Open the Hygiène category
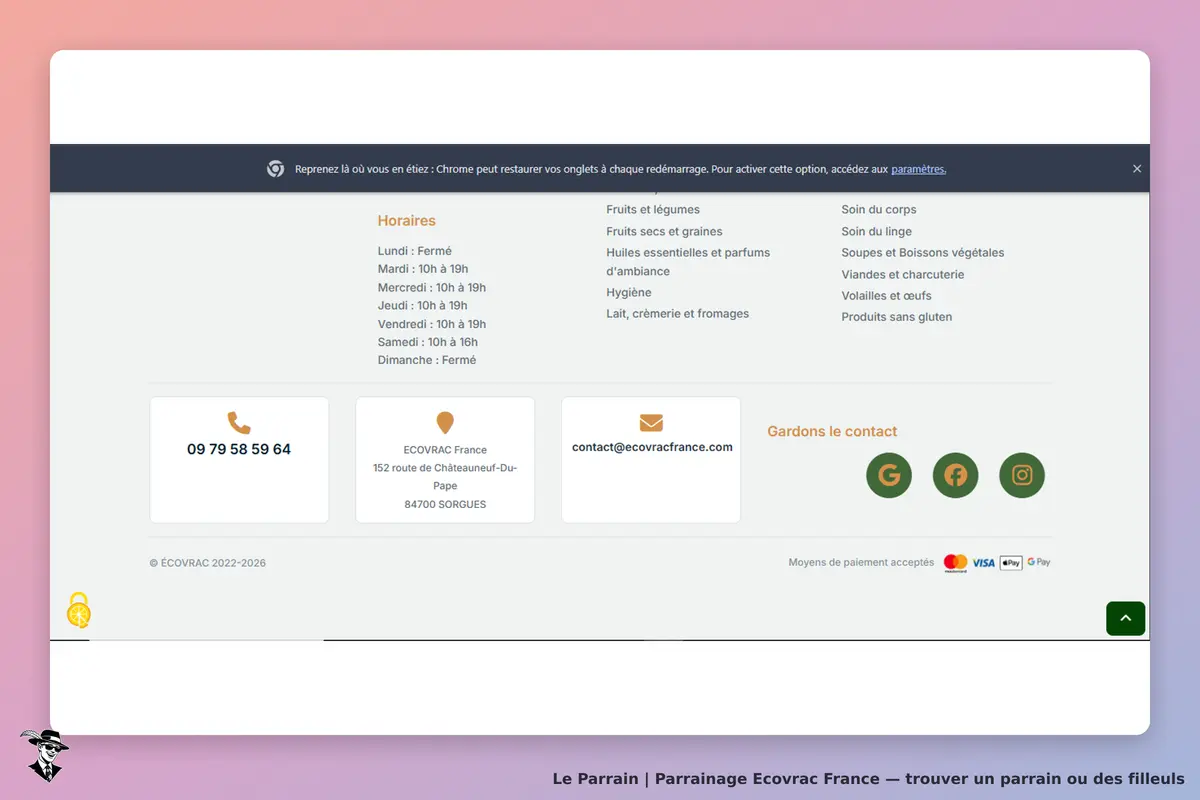The width and height of the screenshot is (1200, 800). (629, 292)
